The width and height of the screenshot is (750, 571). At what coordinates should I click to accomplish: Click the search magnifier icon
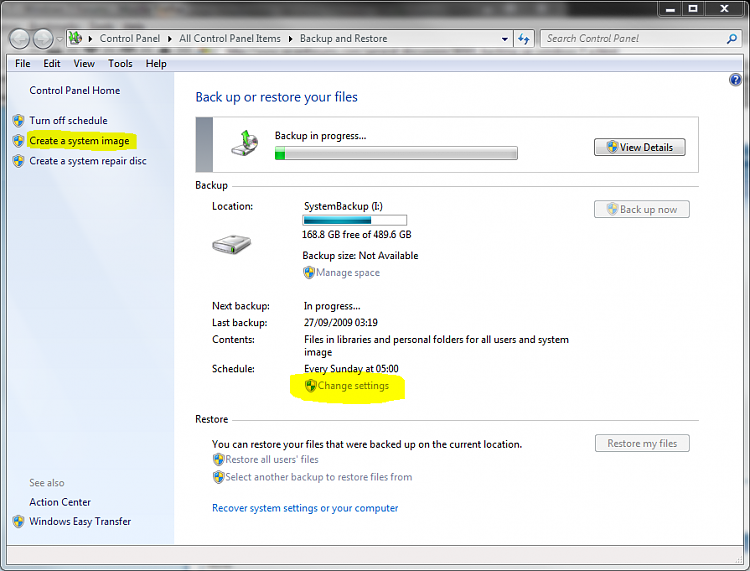tap(731, 38)
